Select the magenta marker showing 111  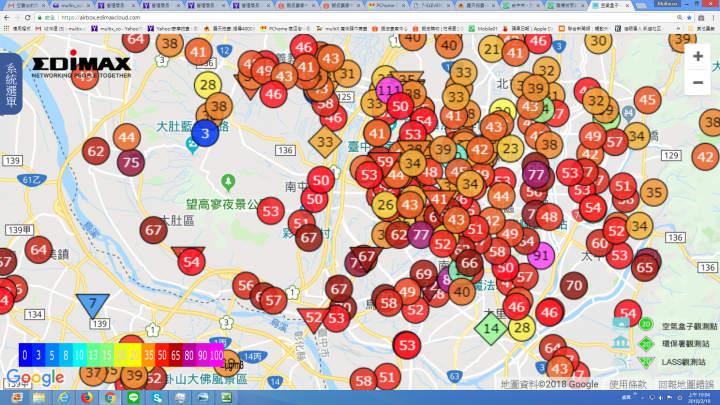point(389,90)
